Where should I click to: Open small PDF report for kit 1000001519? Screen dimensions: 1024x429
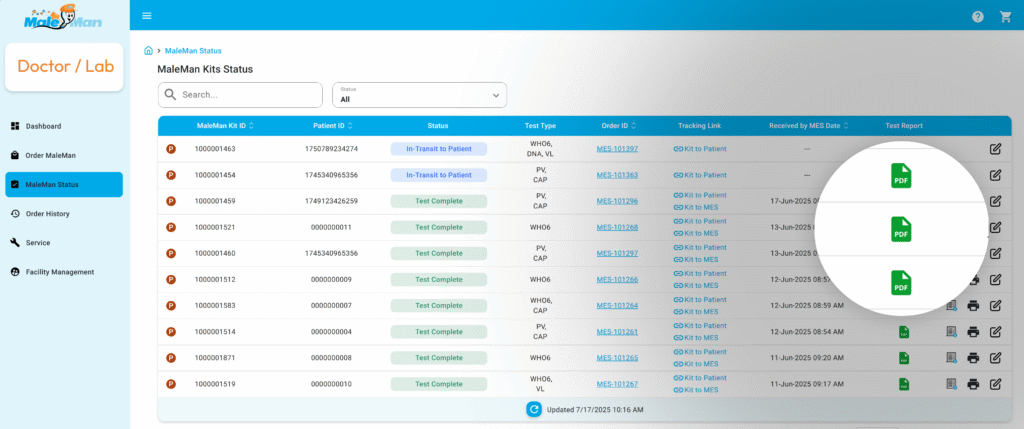[904, 384]
